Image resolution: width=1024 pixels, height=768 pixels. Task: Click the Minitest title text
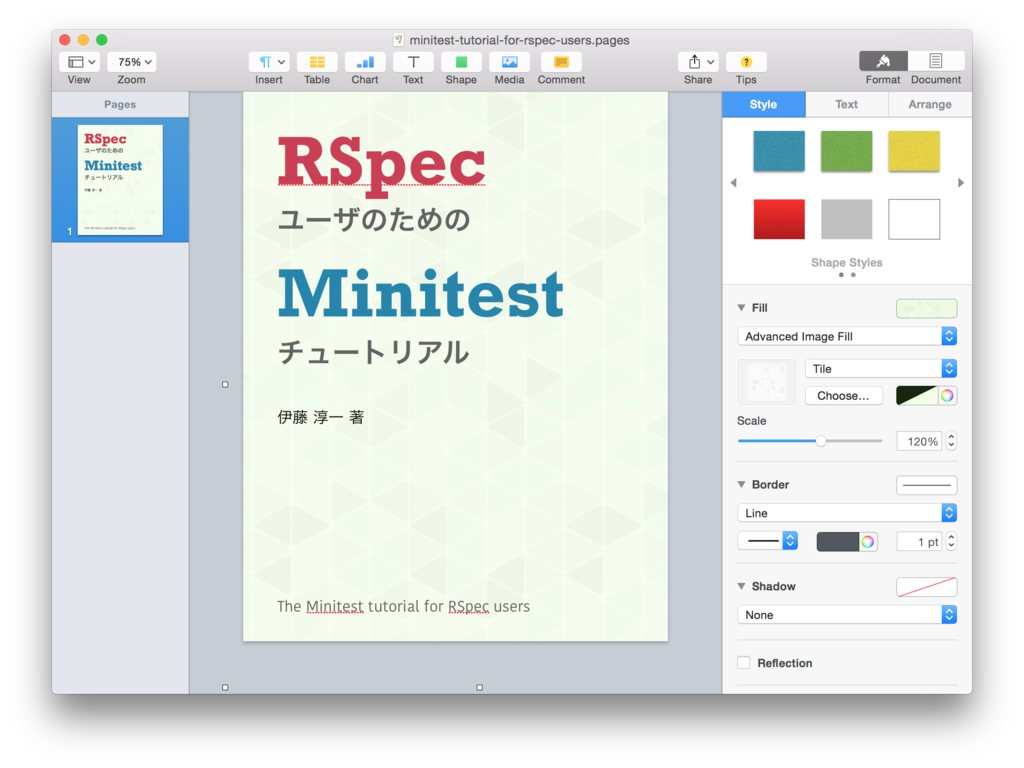pyautogui.click(x=421, y=294)
